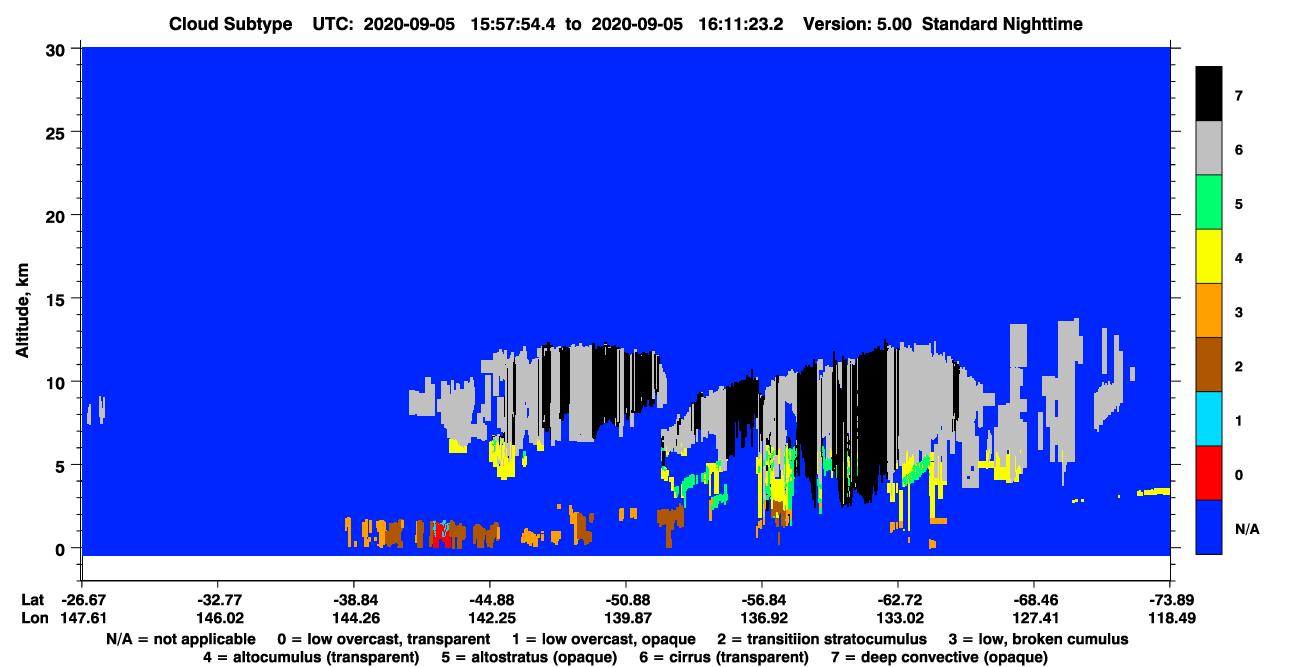Click '0 = low overcast, transparent' legend text

point(383,639)
